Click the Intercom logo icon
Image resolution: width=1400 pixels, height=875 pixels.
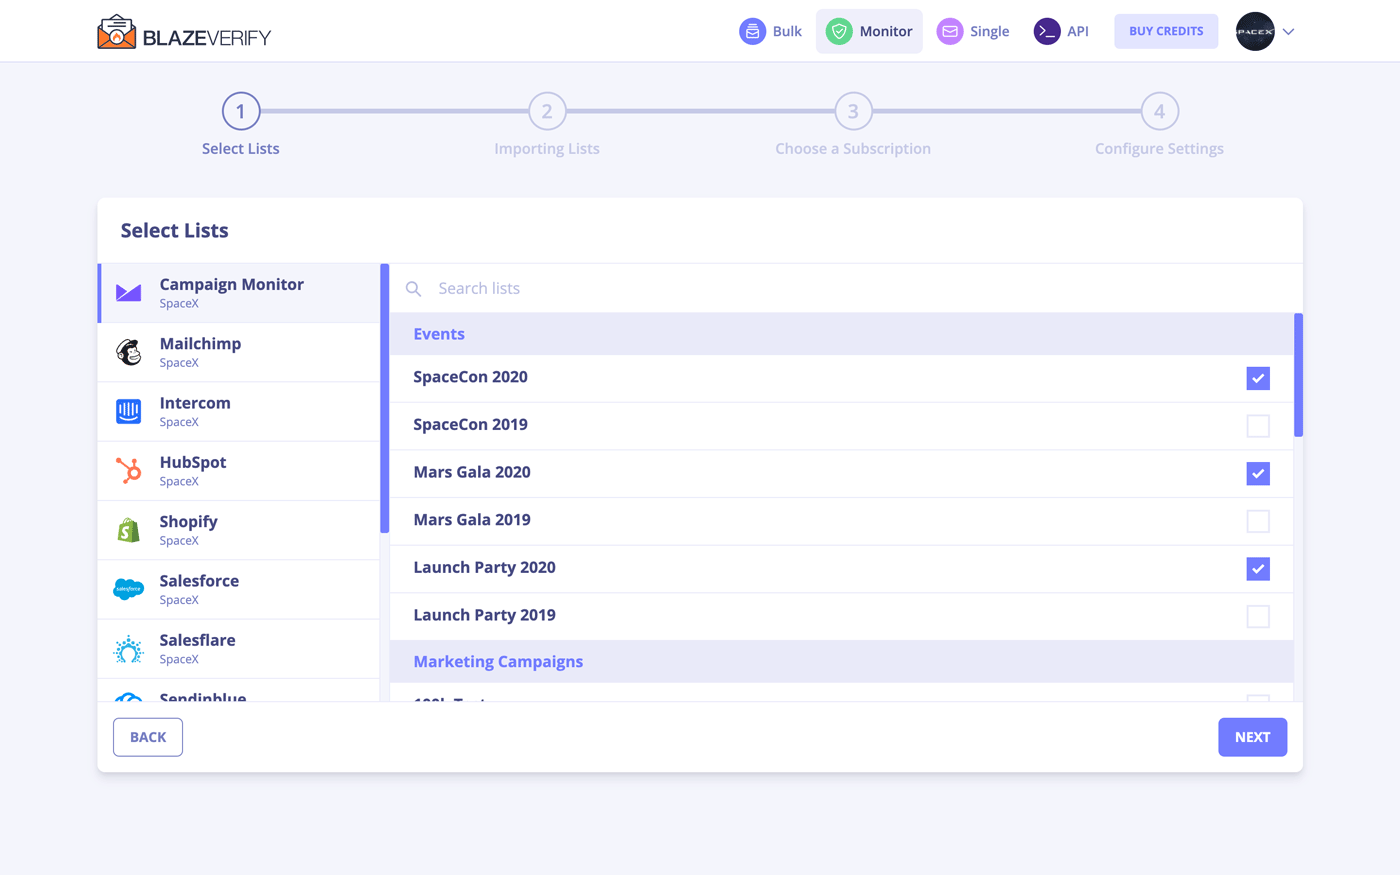pos(128,411)
